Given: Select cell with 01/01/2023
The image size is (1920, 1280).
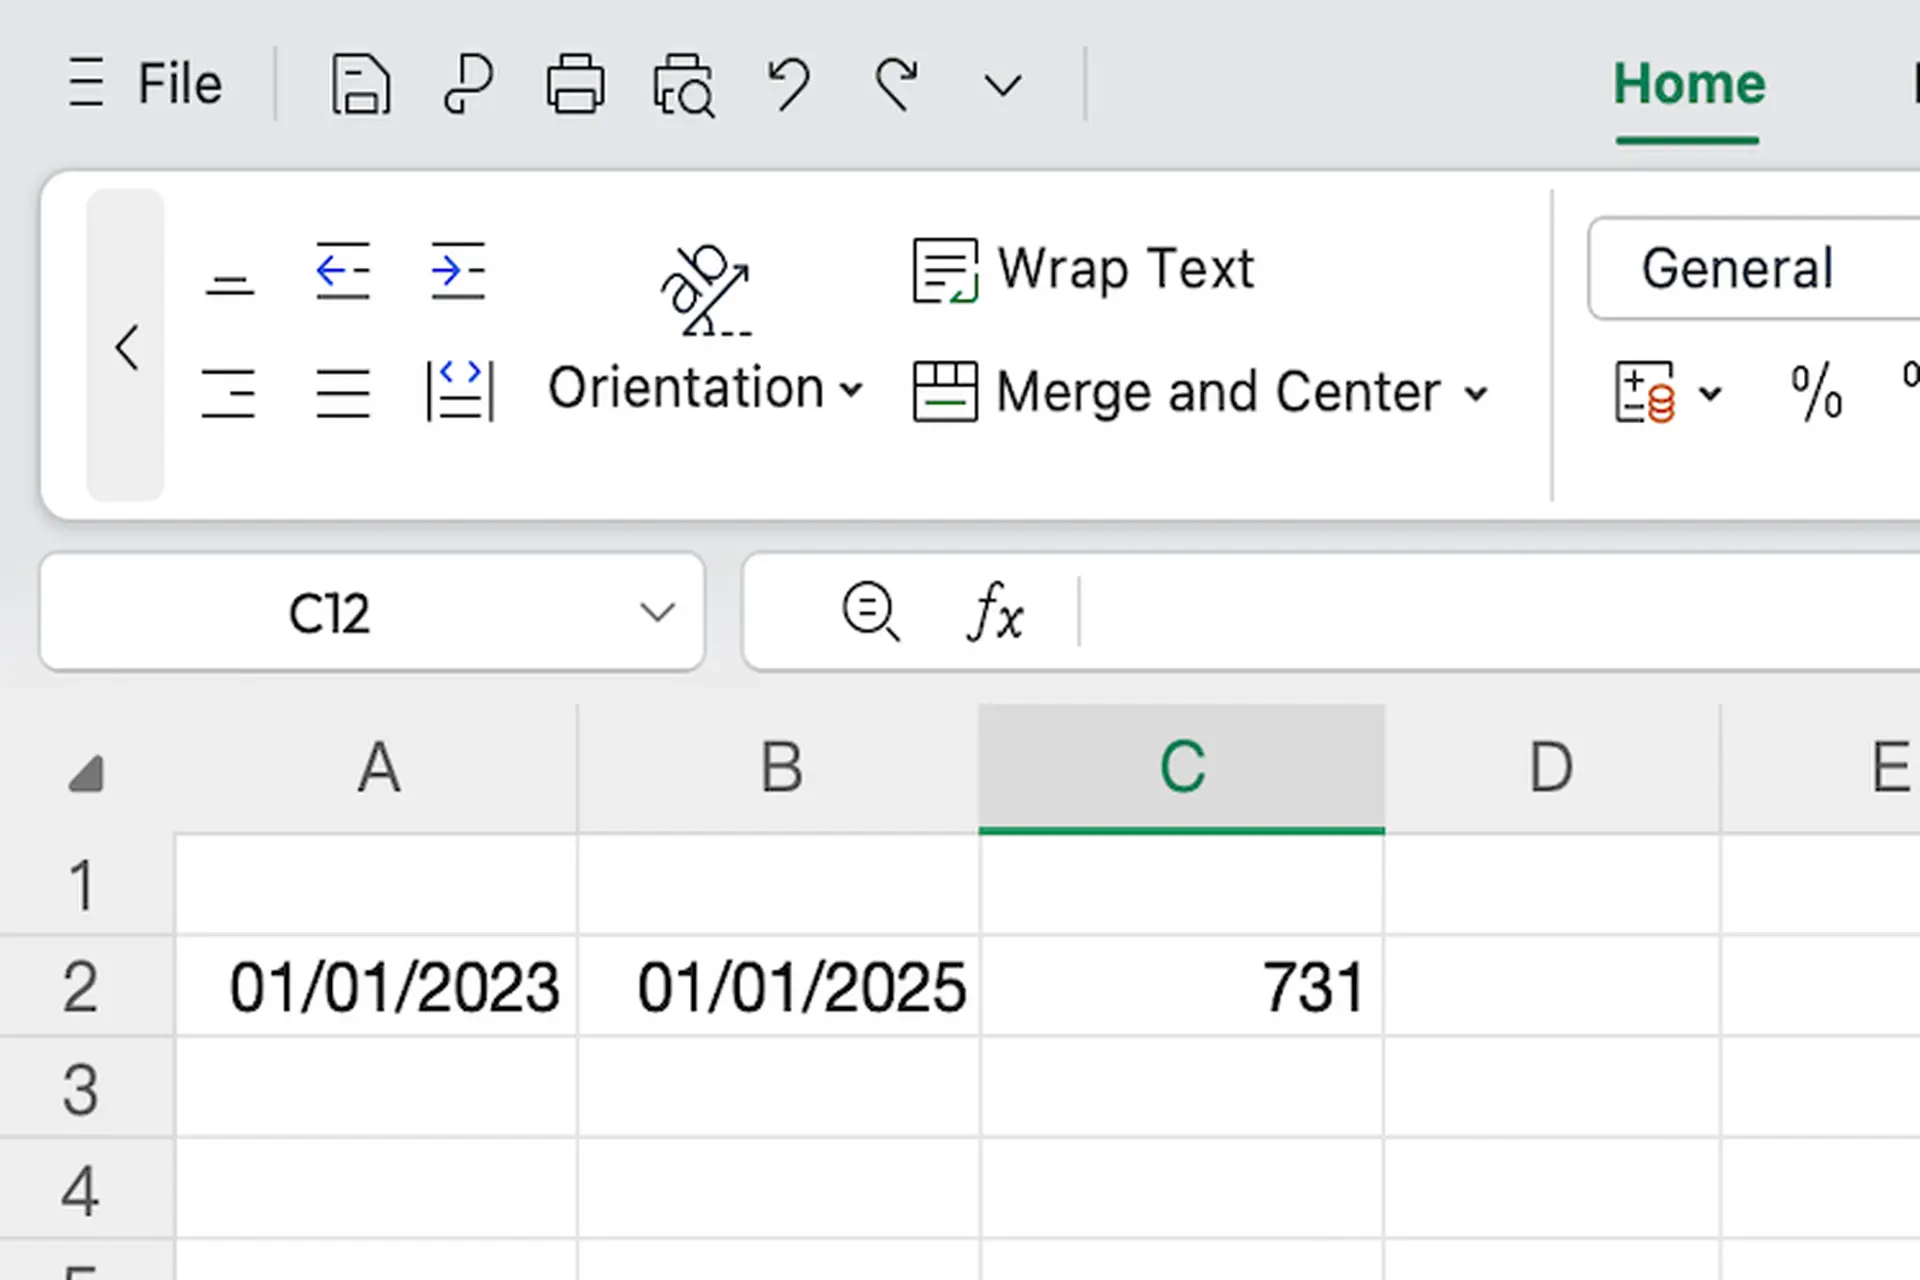Looking at the screenshot, I should [377, 986].
